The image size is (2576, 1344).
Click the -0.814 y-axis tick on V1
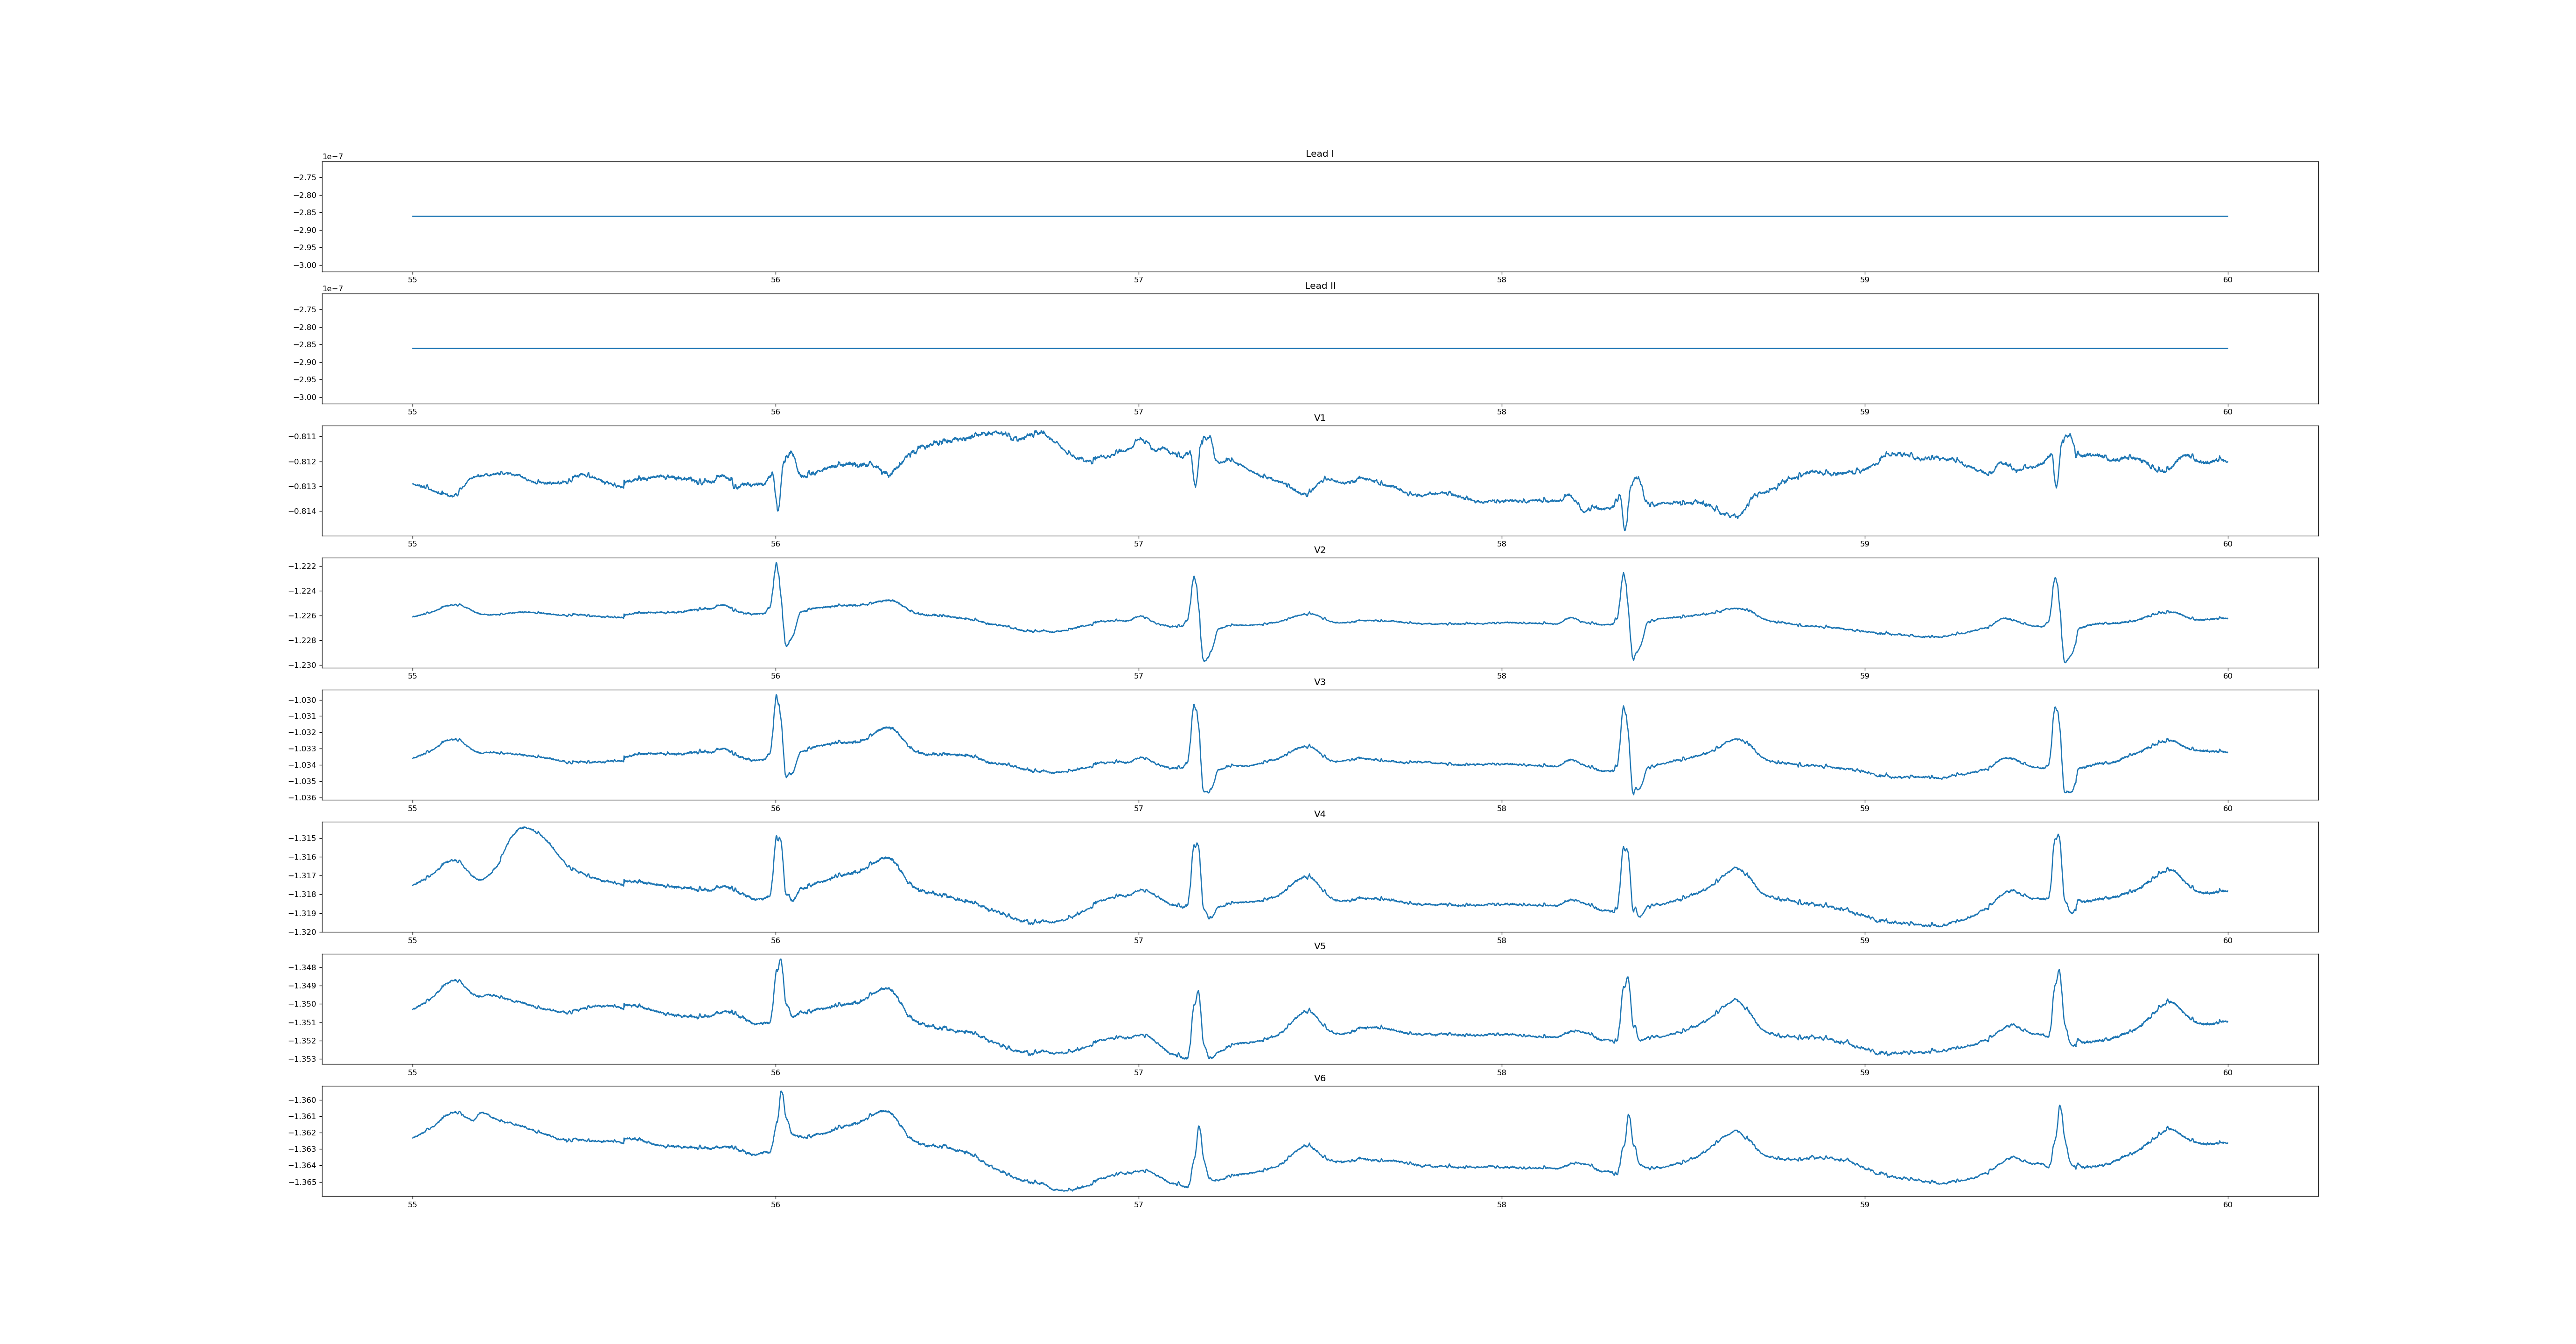[x=302, y=511]
